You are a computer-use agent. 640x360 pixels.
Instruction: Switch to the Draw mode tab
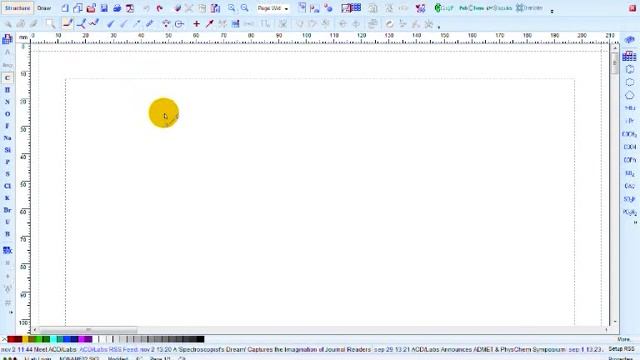click(x=44, y=8)
